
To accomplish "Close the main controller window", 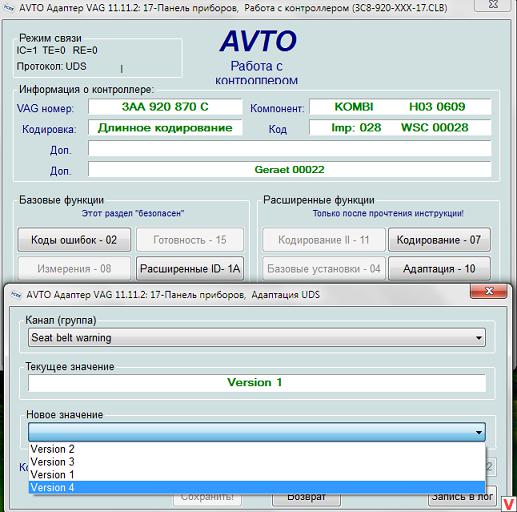I will point(492,5).
